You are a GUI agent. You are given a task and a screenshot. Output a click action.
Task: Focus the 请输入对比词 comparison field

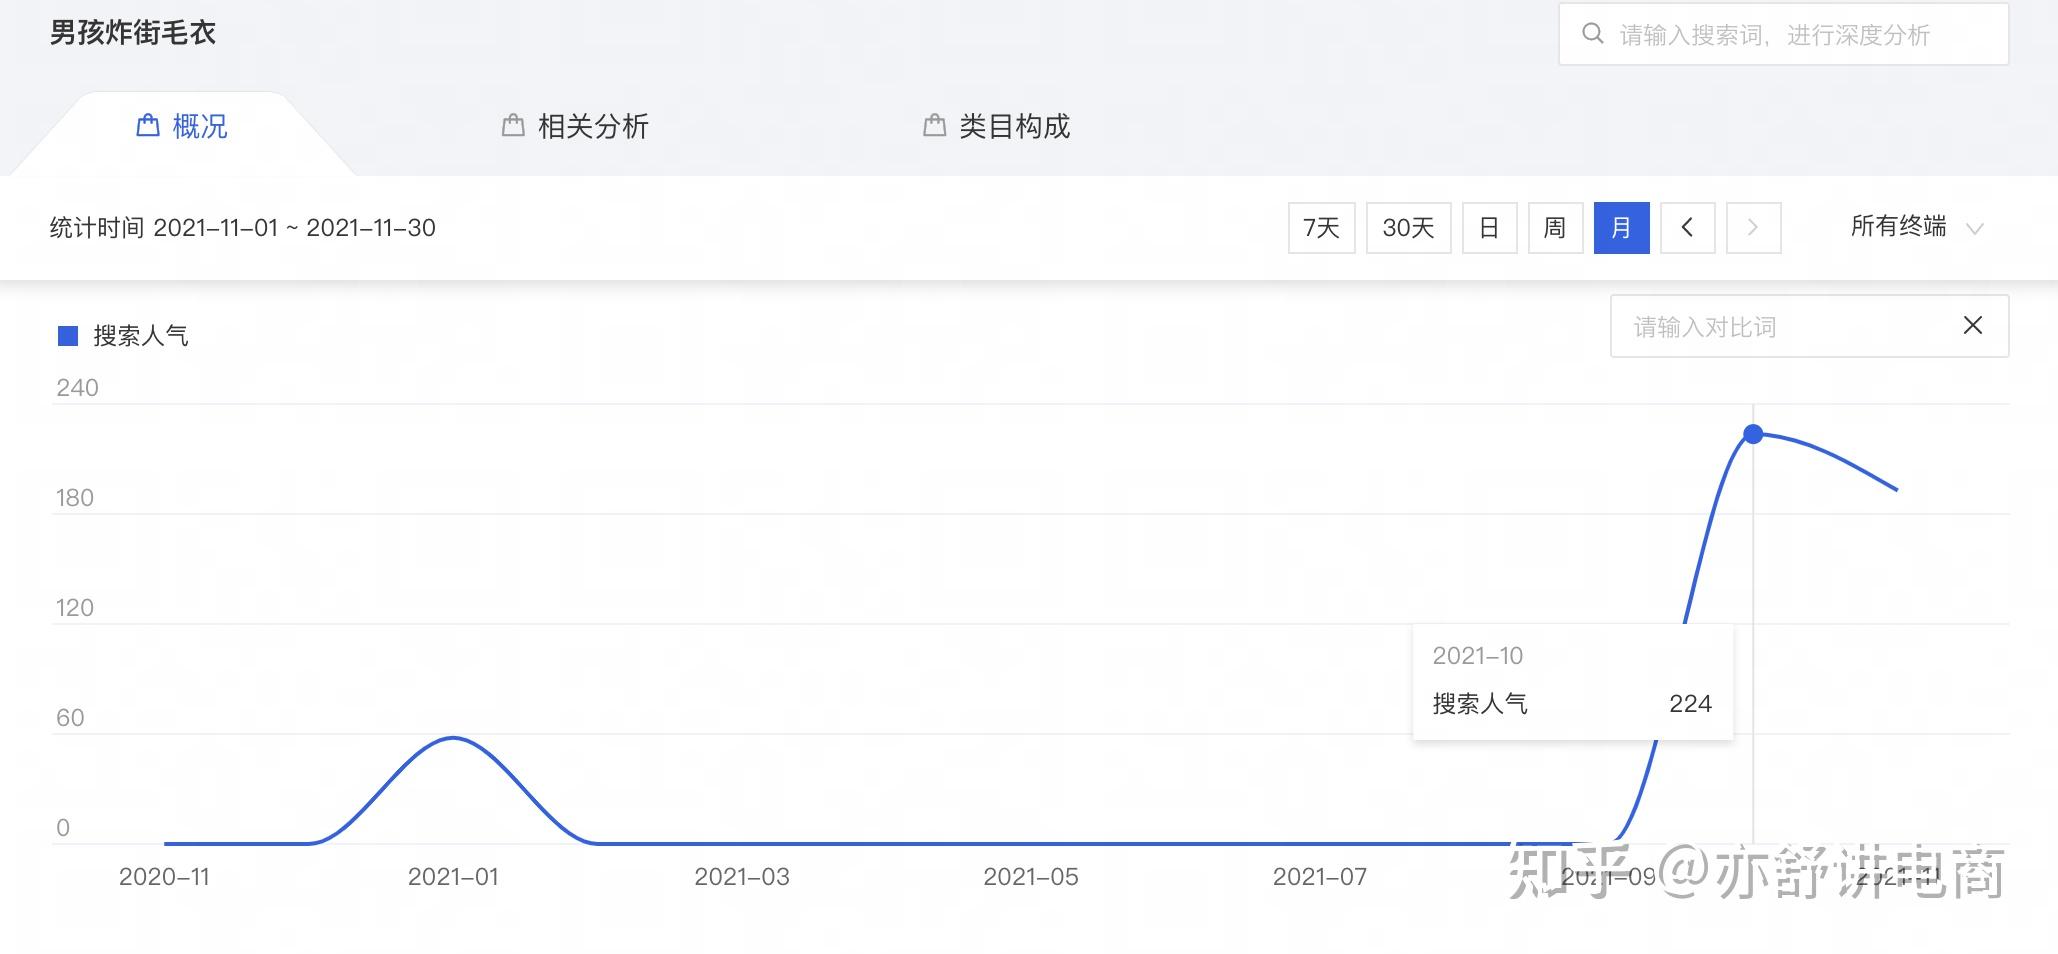(1780, 327)
